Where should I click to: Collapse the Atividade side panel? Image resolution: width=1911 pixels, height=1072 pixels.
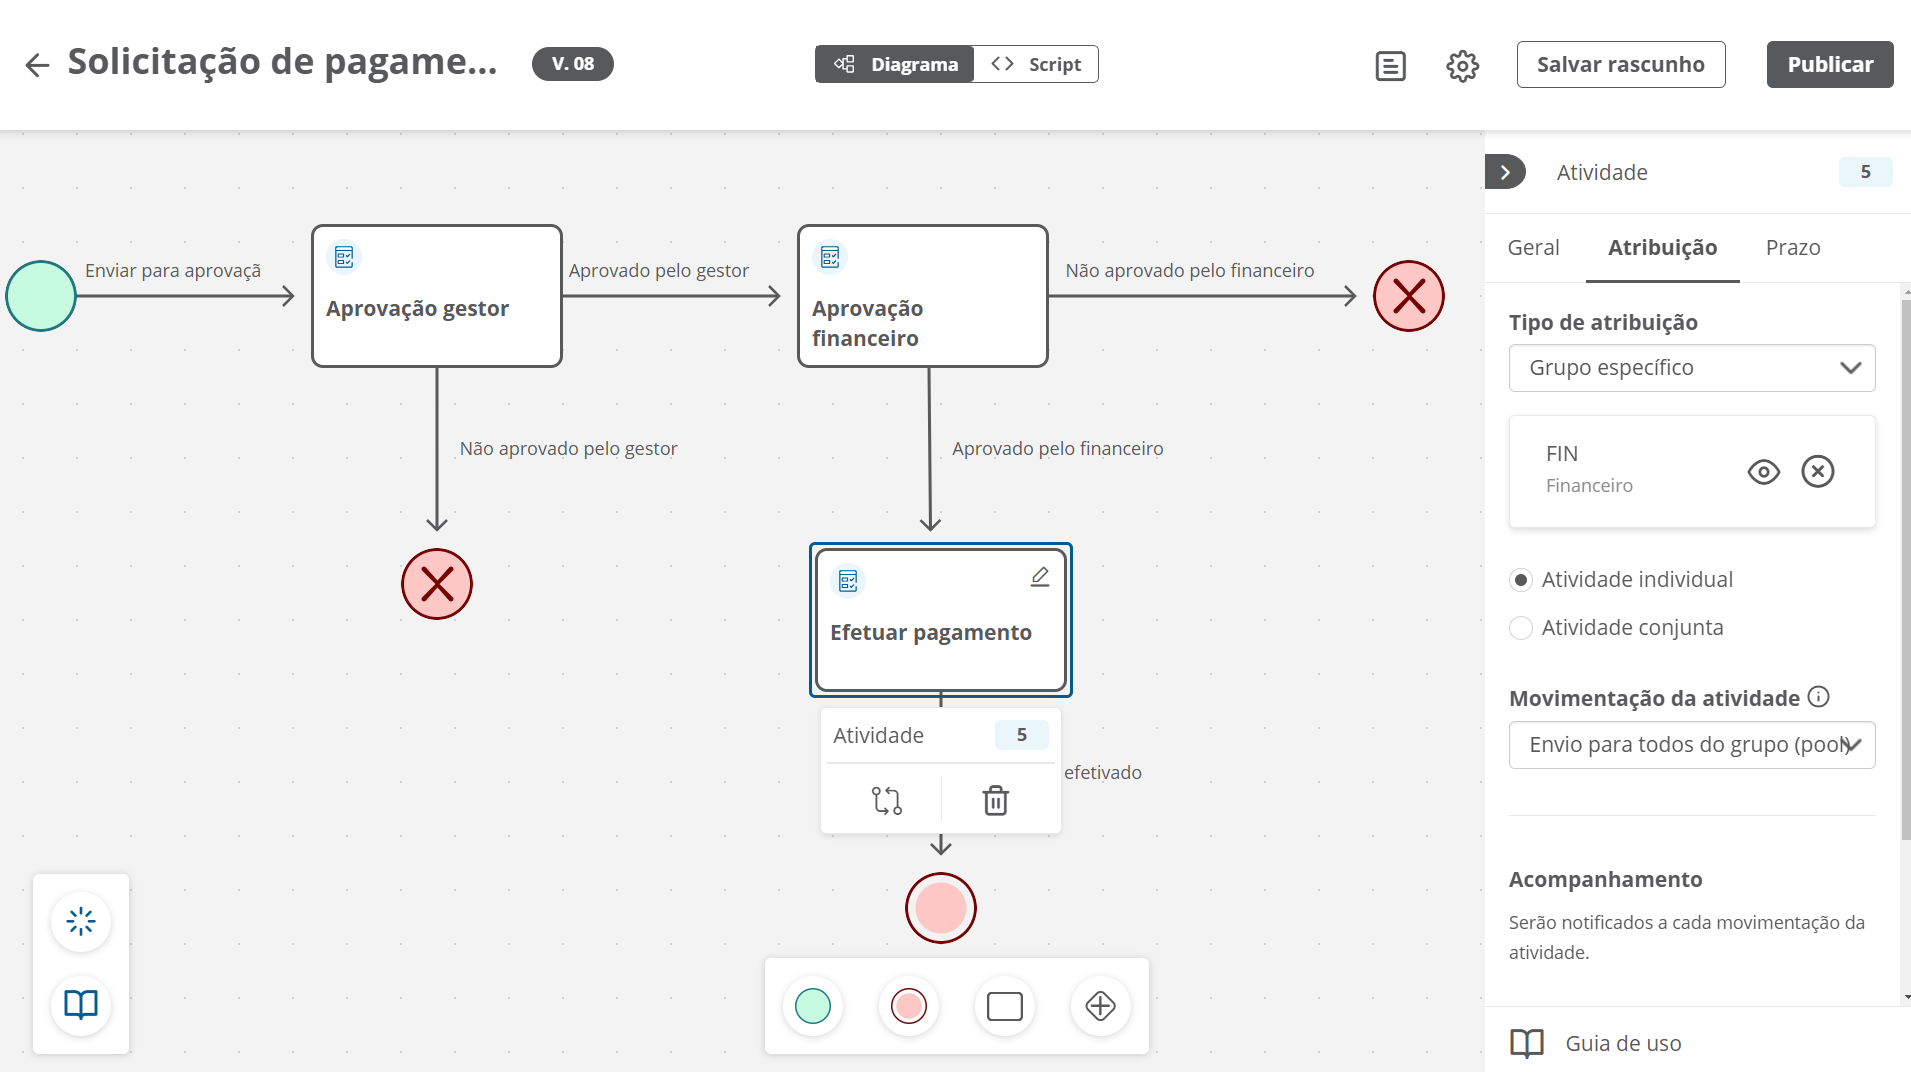[x=1504, y=172]
